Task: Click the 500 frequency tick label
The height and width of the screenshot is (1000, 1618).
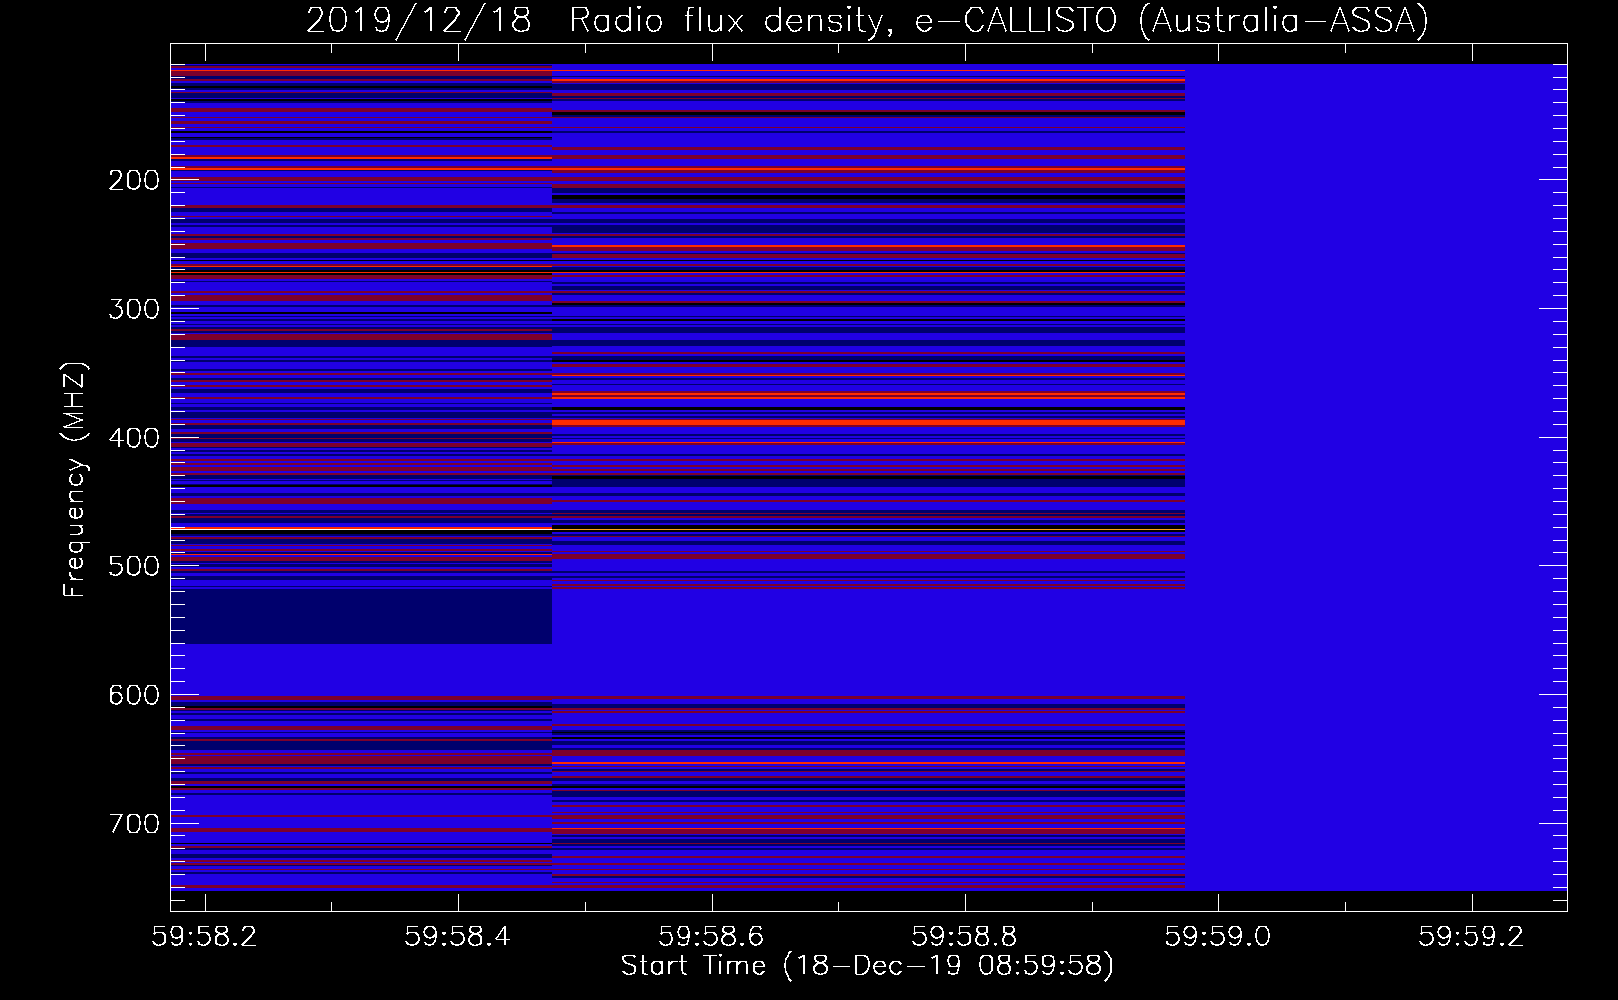Action: (134, 566)
